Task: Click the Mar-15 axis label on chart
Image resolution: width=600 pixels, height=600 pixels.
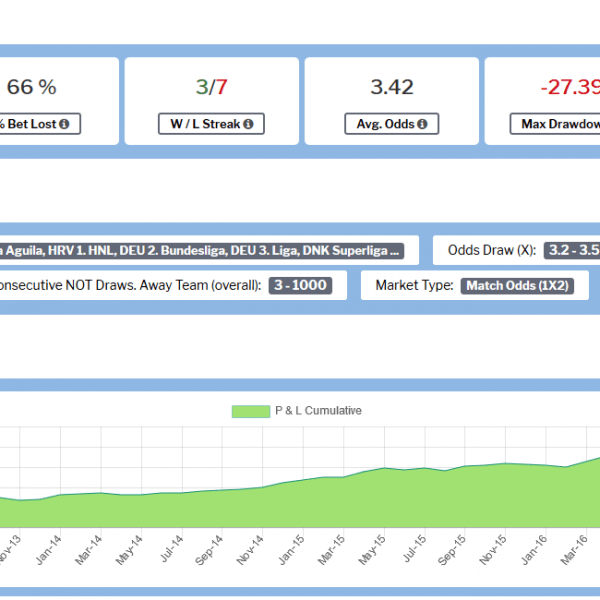Action: click(332, 550)
